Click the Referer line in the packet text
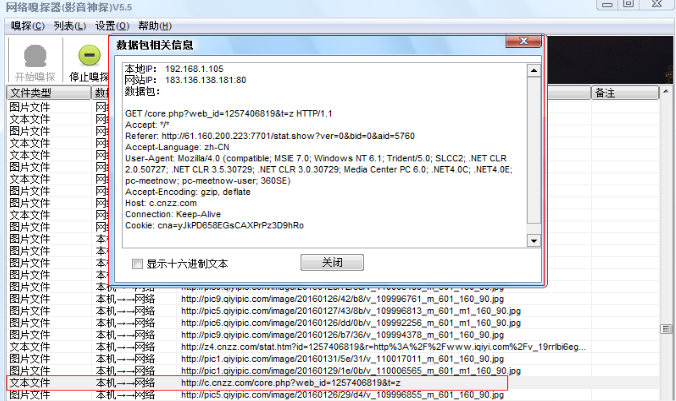The height and width of the screenshot is (401, 676). [270, 136]
